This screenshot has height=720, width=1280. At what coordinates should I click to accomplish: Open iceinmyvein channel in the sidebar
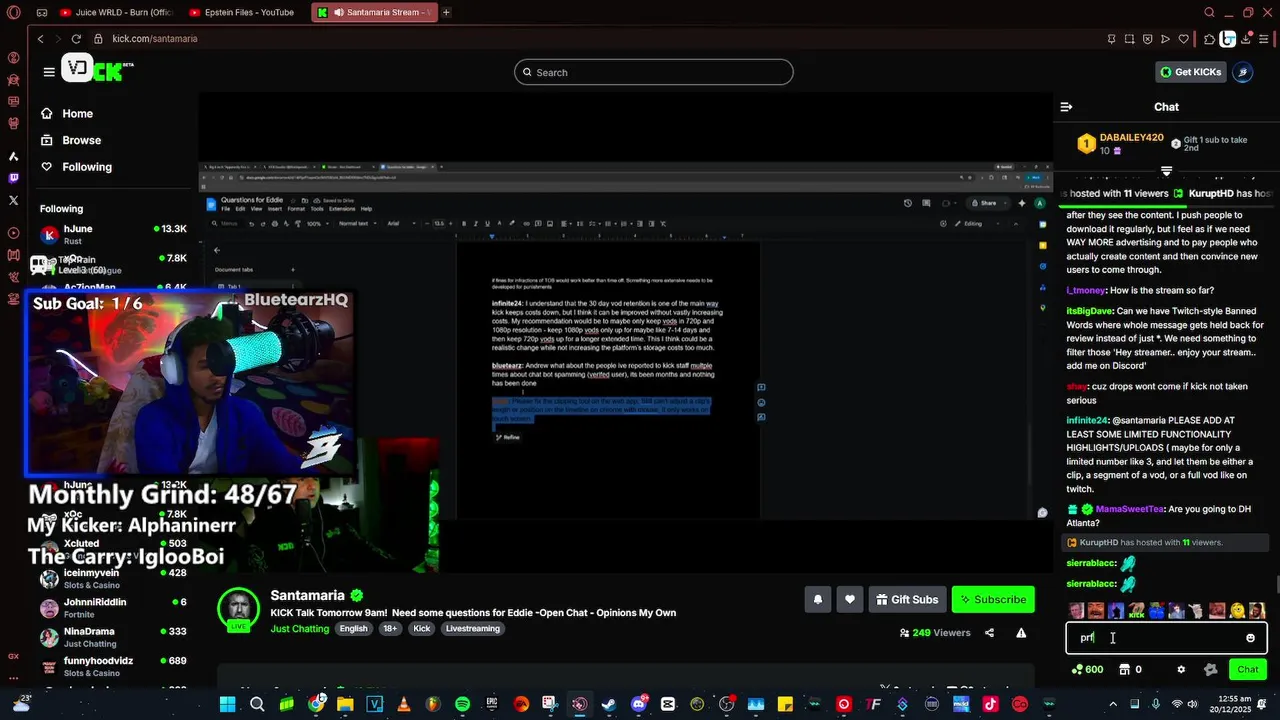tap(113, 578)
